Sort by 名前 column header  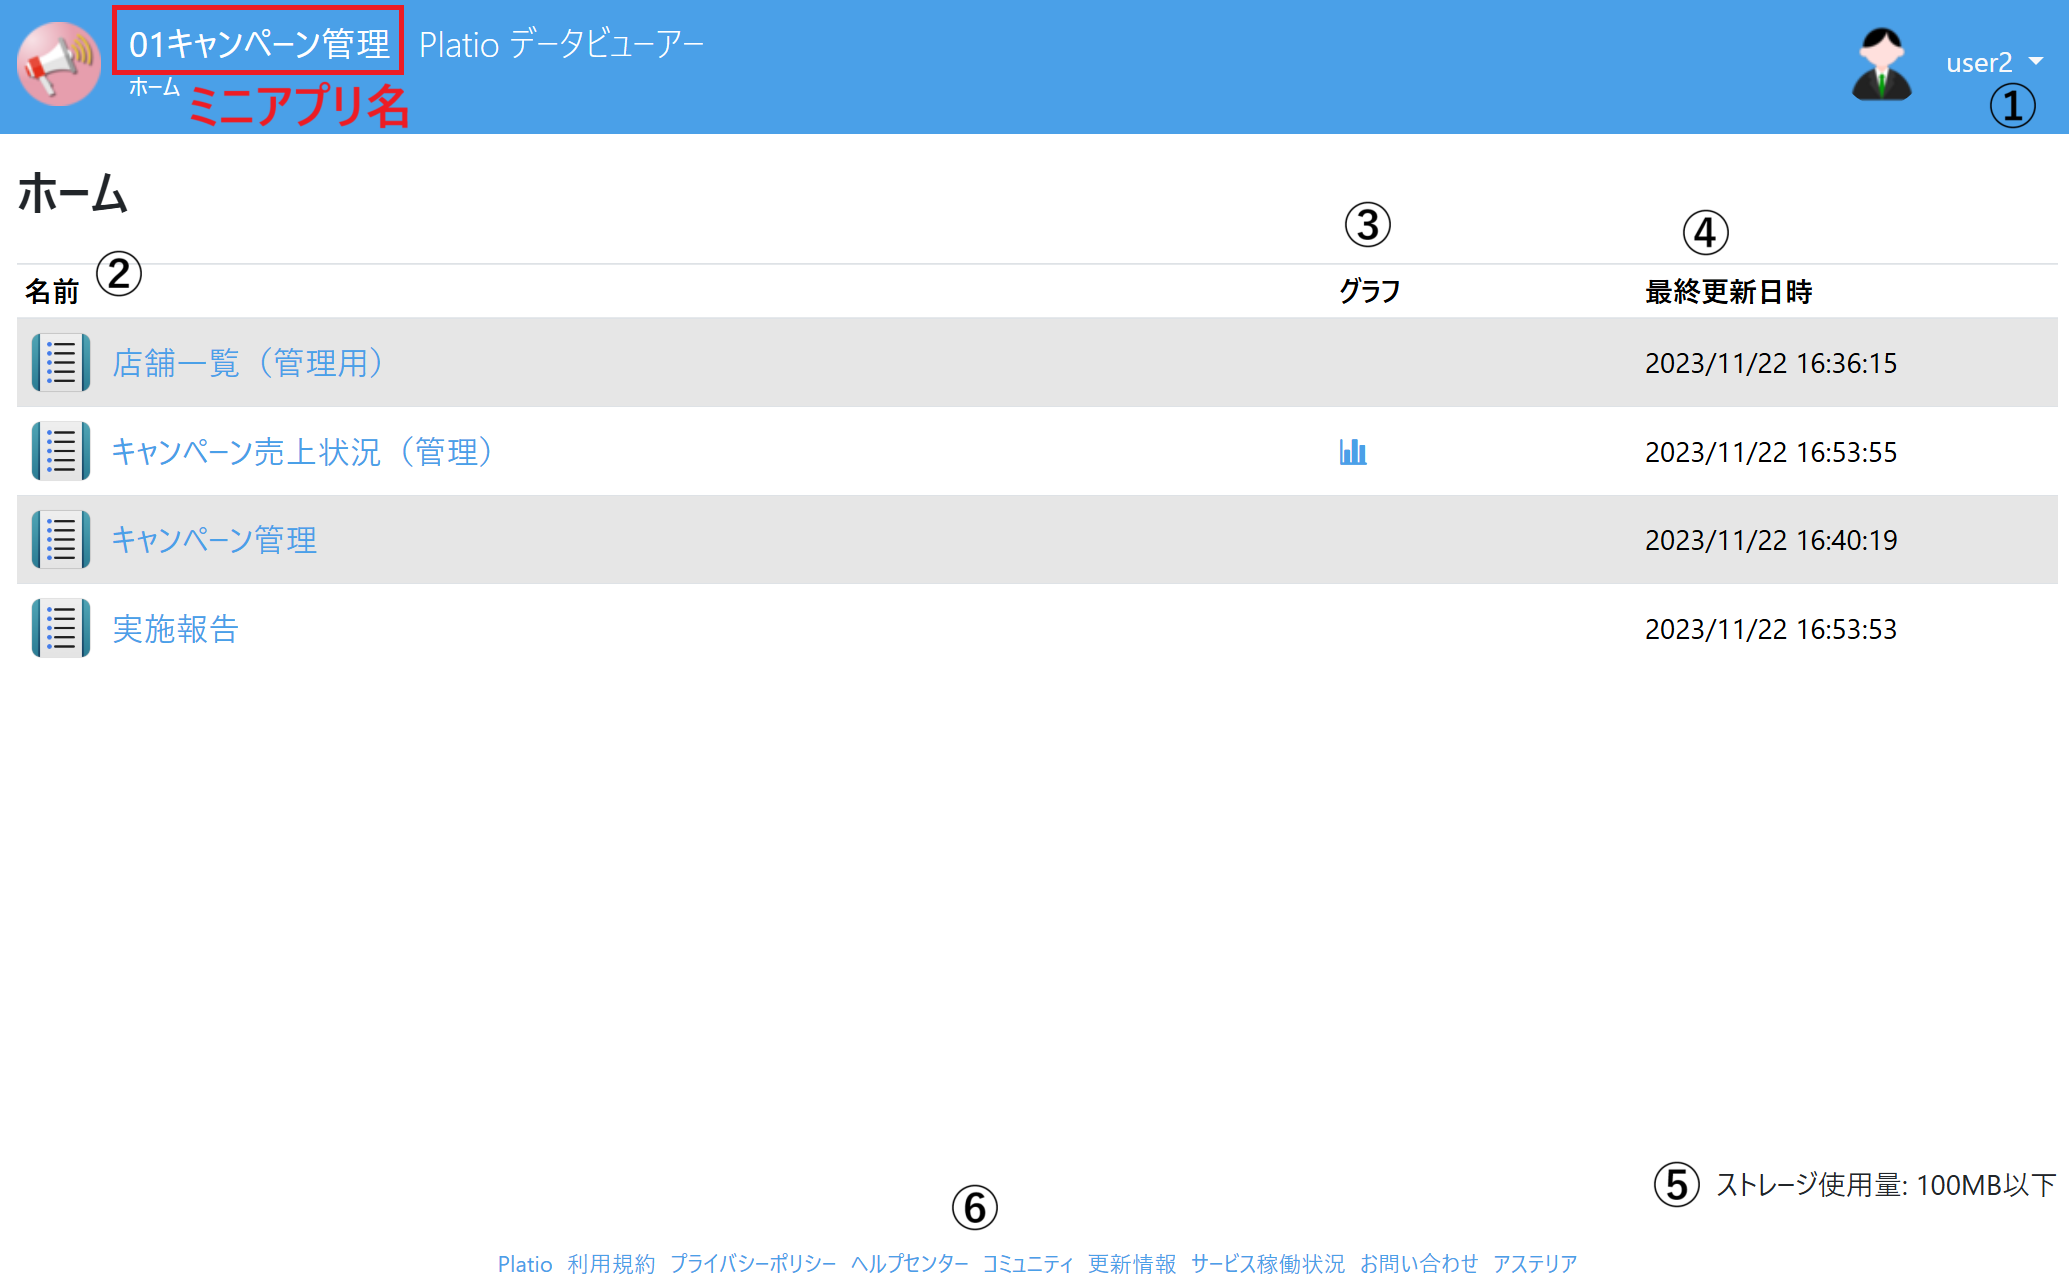pyautogui.click(x=52, y=292)
